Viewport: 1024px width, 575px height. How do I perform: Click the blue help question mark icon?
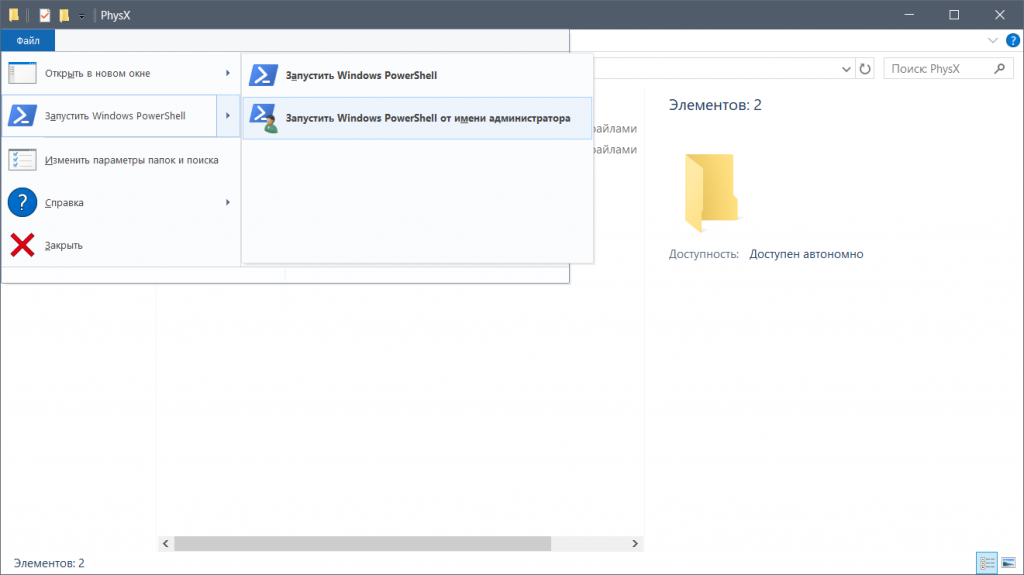1013,41
